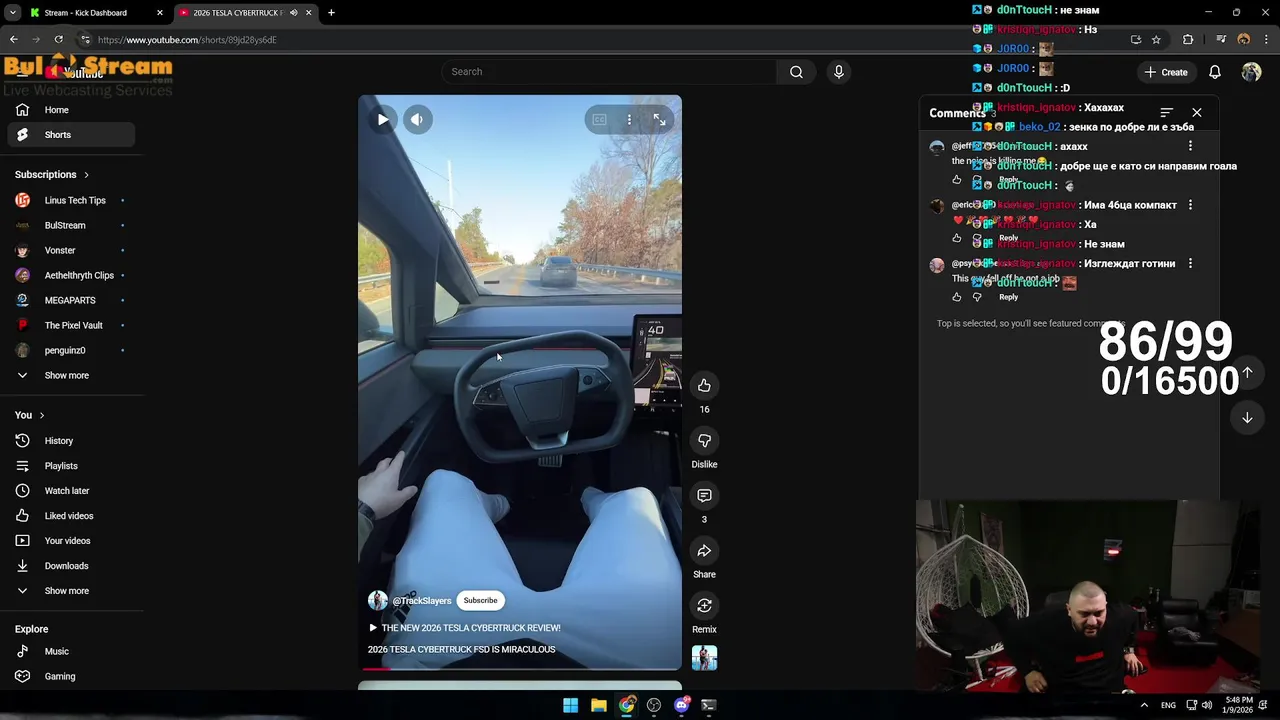Open MEGAPARTS subscription
Viewport: 1280px width, 720px height.
(x=70, y=300)
